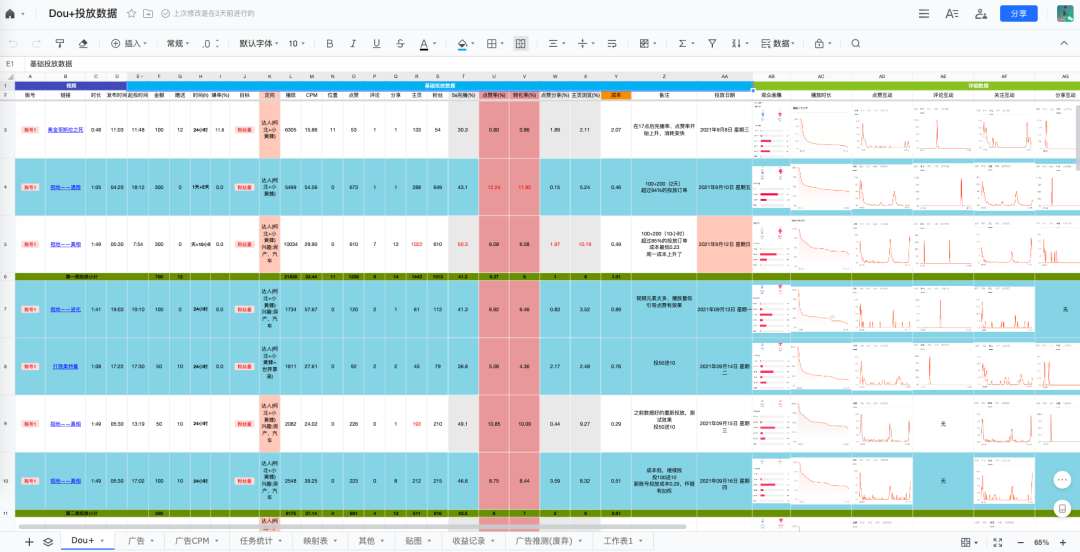Switch to the 广告 sheet tab
This screenshot has width=1080, height=552.
click(x=141, y=541)
